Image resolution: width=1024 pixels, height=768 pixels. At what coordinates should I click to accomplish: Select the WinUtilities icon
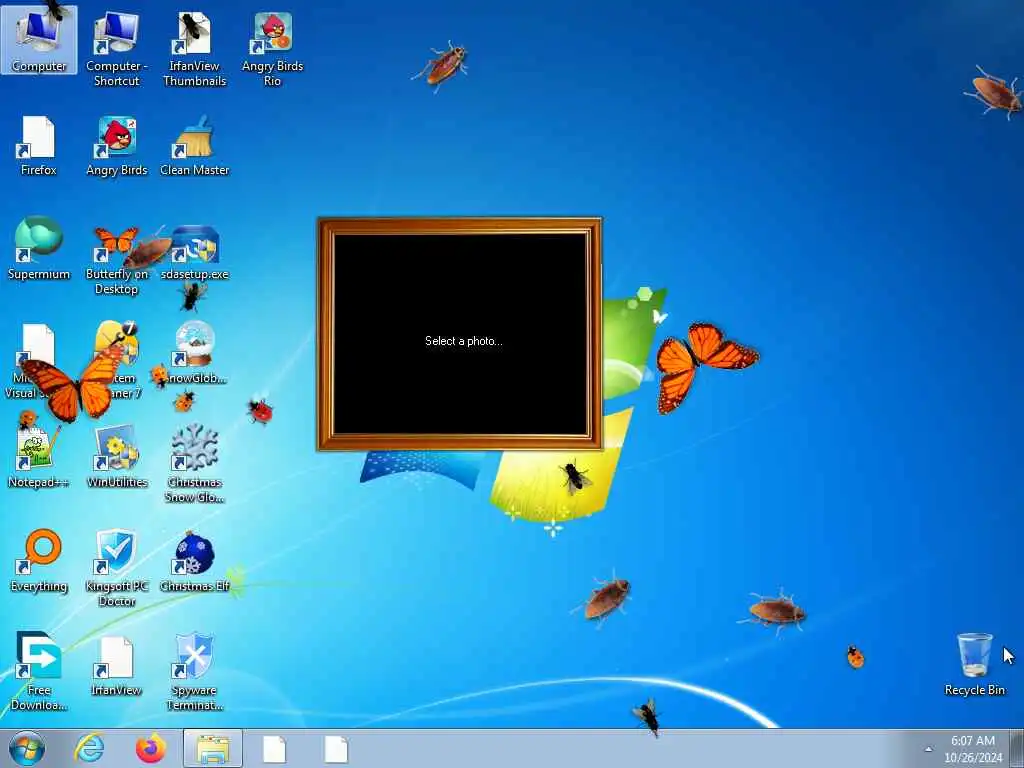[116, 457]
